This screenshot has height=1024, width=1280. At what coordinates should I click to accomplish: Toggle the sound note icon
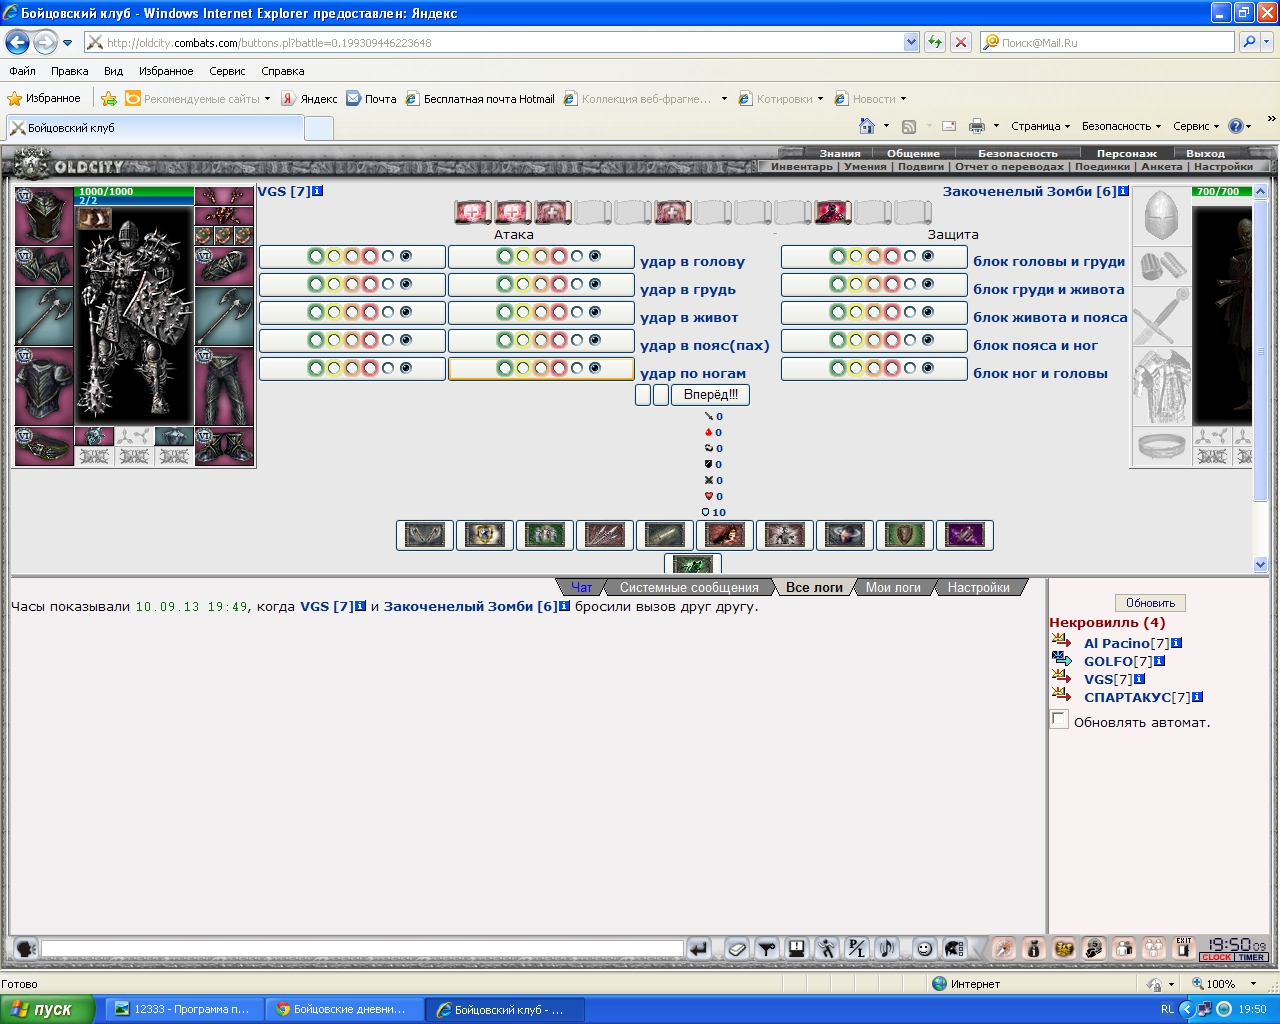coord(887,948)
